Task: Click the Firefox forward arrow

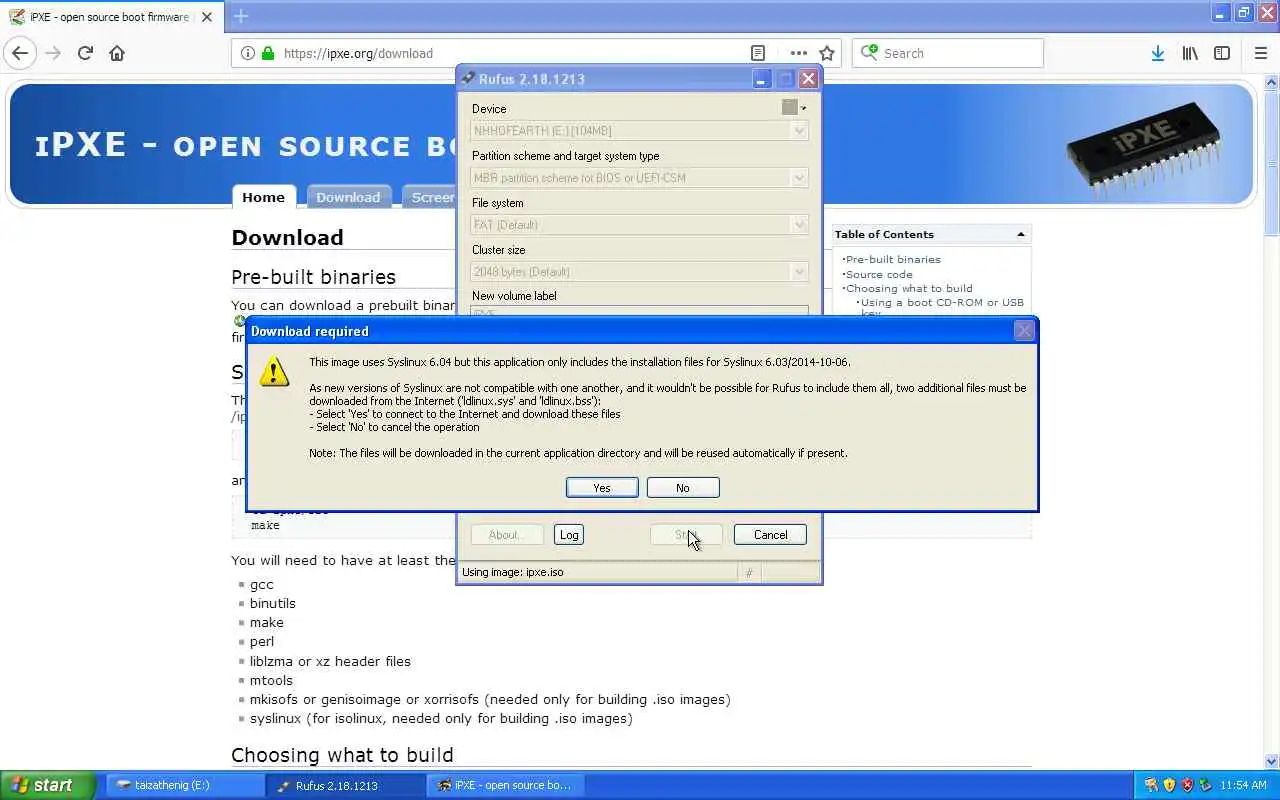Action: [53, 53]
